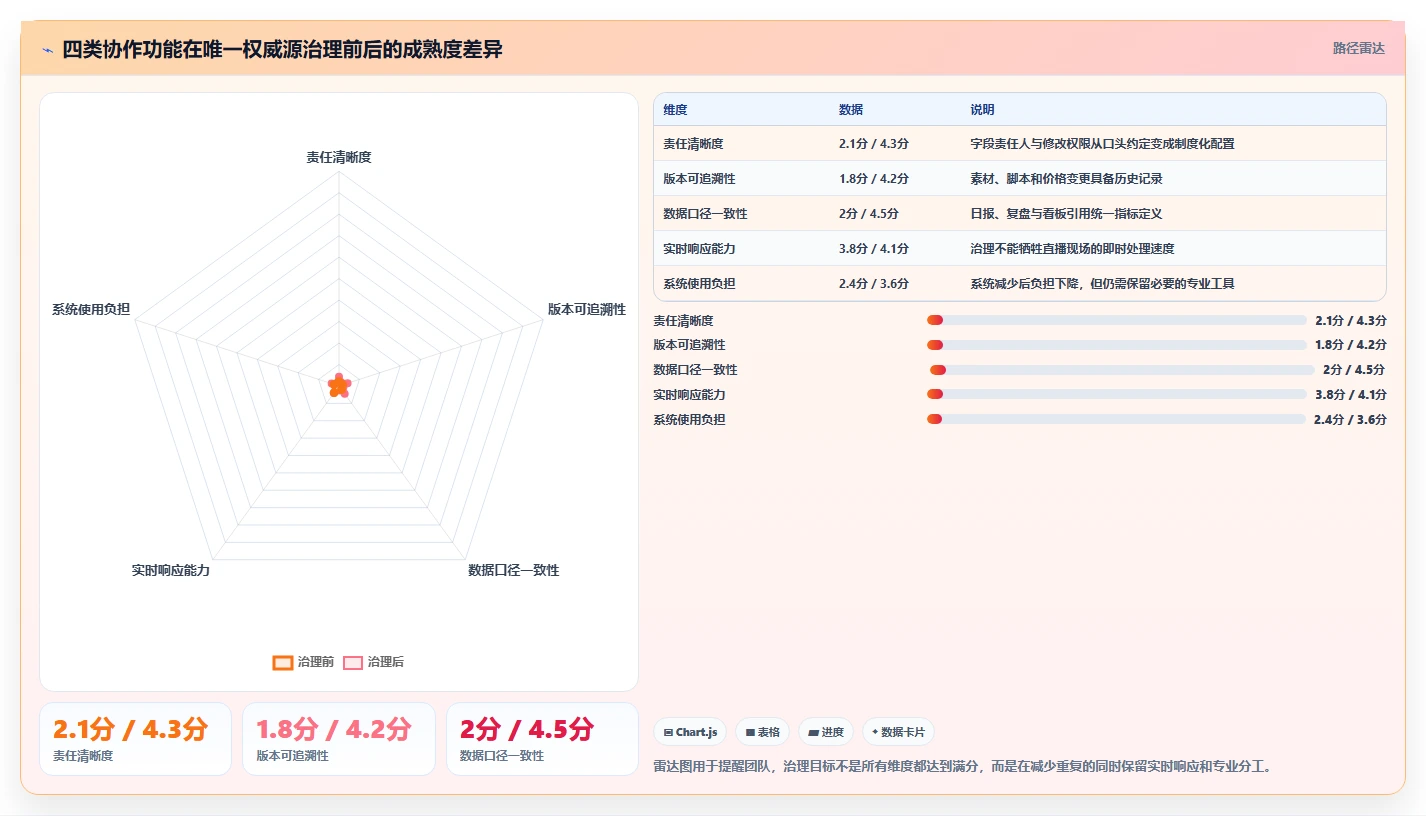Viewport: 1426px width, 816px height.
Task: Click the 1.8分 / 4.2分 value right of progress bar
Action: (x=1351, y=345)
